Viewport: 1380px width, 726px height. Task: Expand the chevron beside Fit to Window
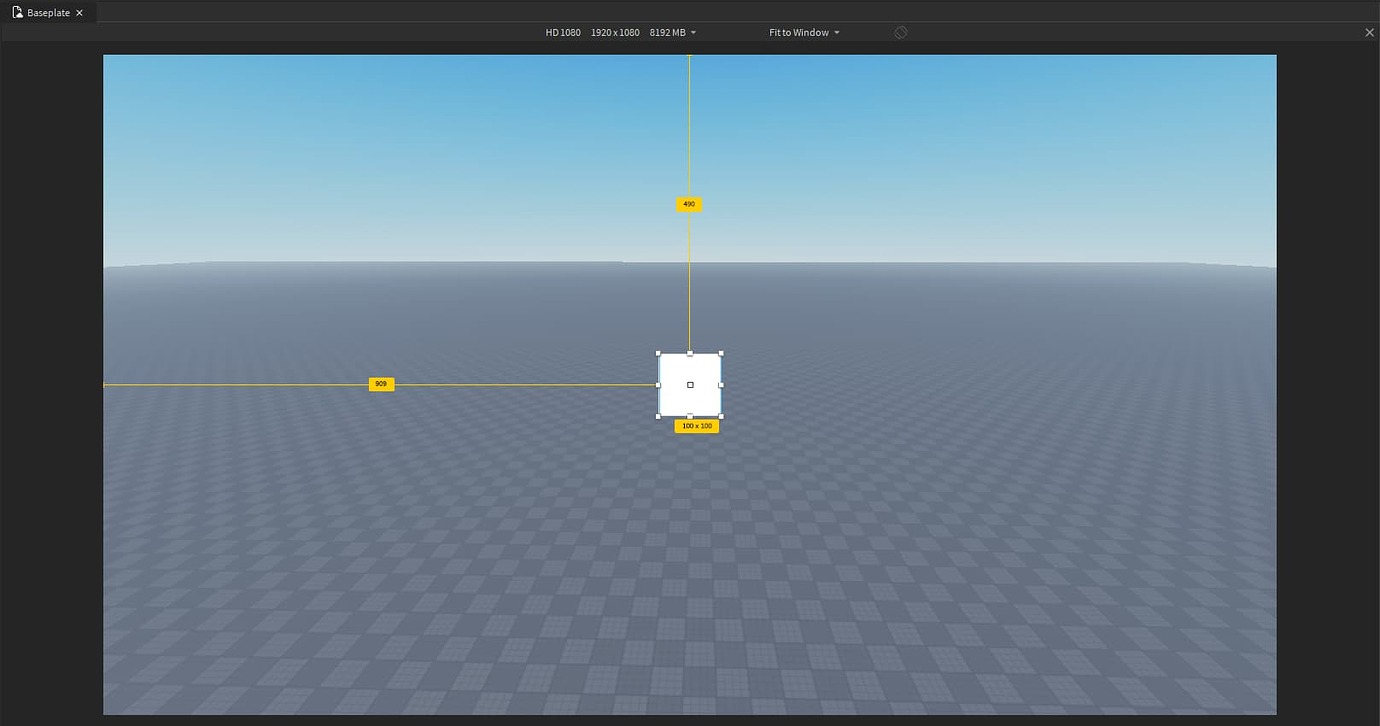click(837, 32)
